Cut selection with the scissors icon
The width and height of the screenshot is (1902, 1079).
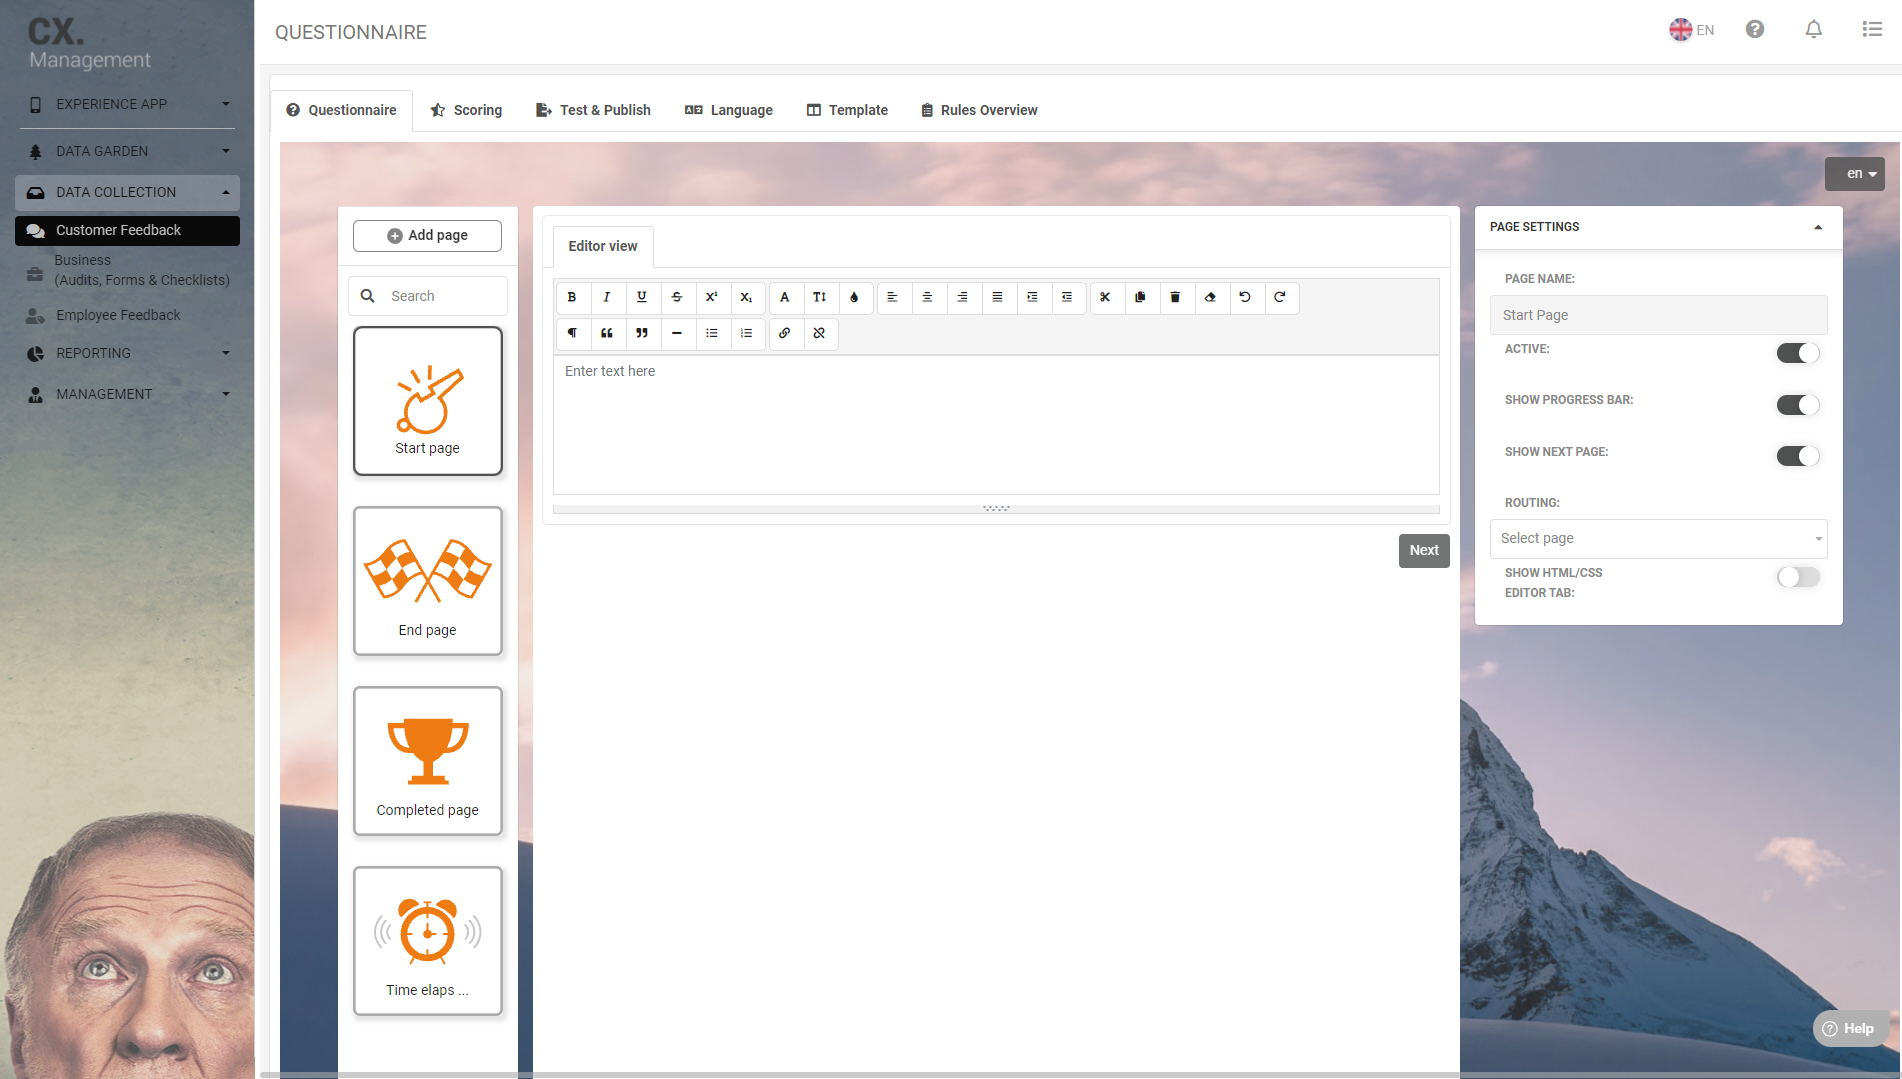[x=1106, y=297]
